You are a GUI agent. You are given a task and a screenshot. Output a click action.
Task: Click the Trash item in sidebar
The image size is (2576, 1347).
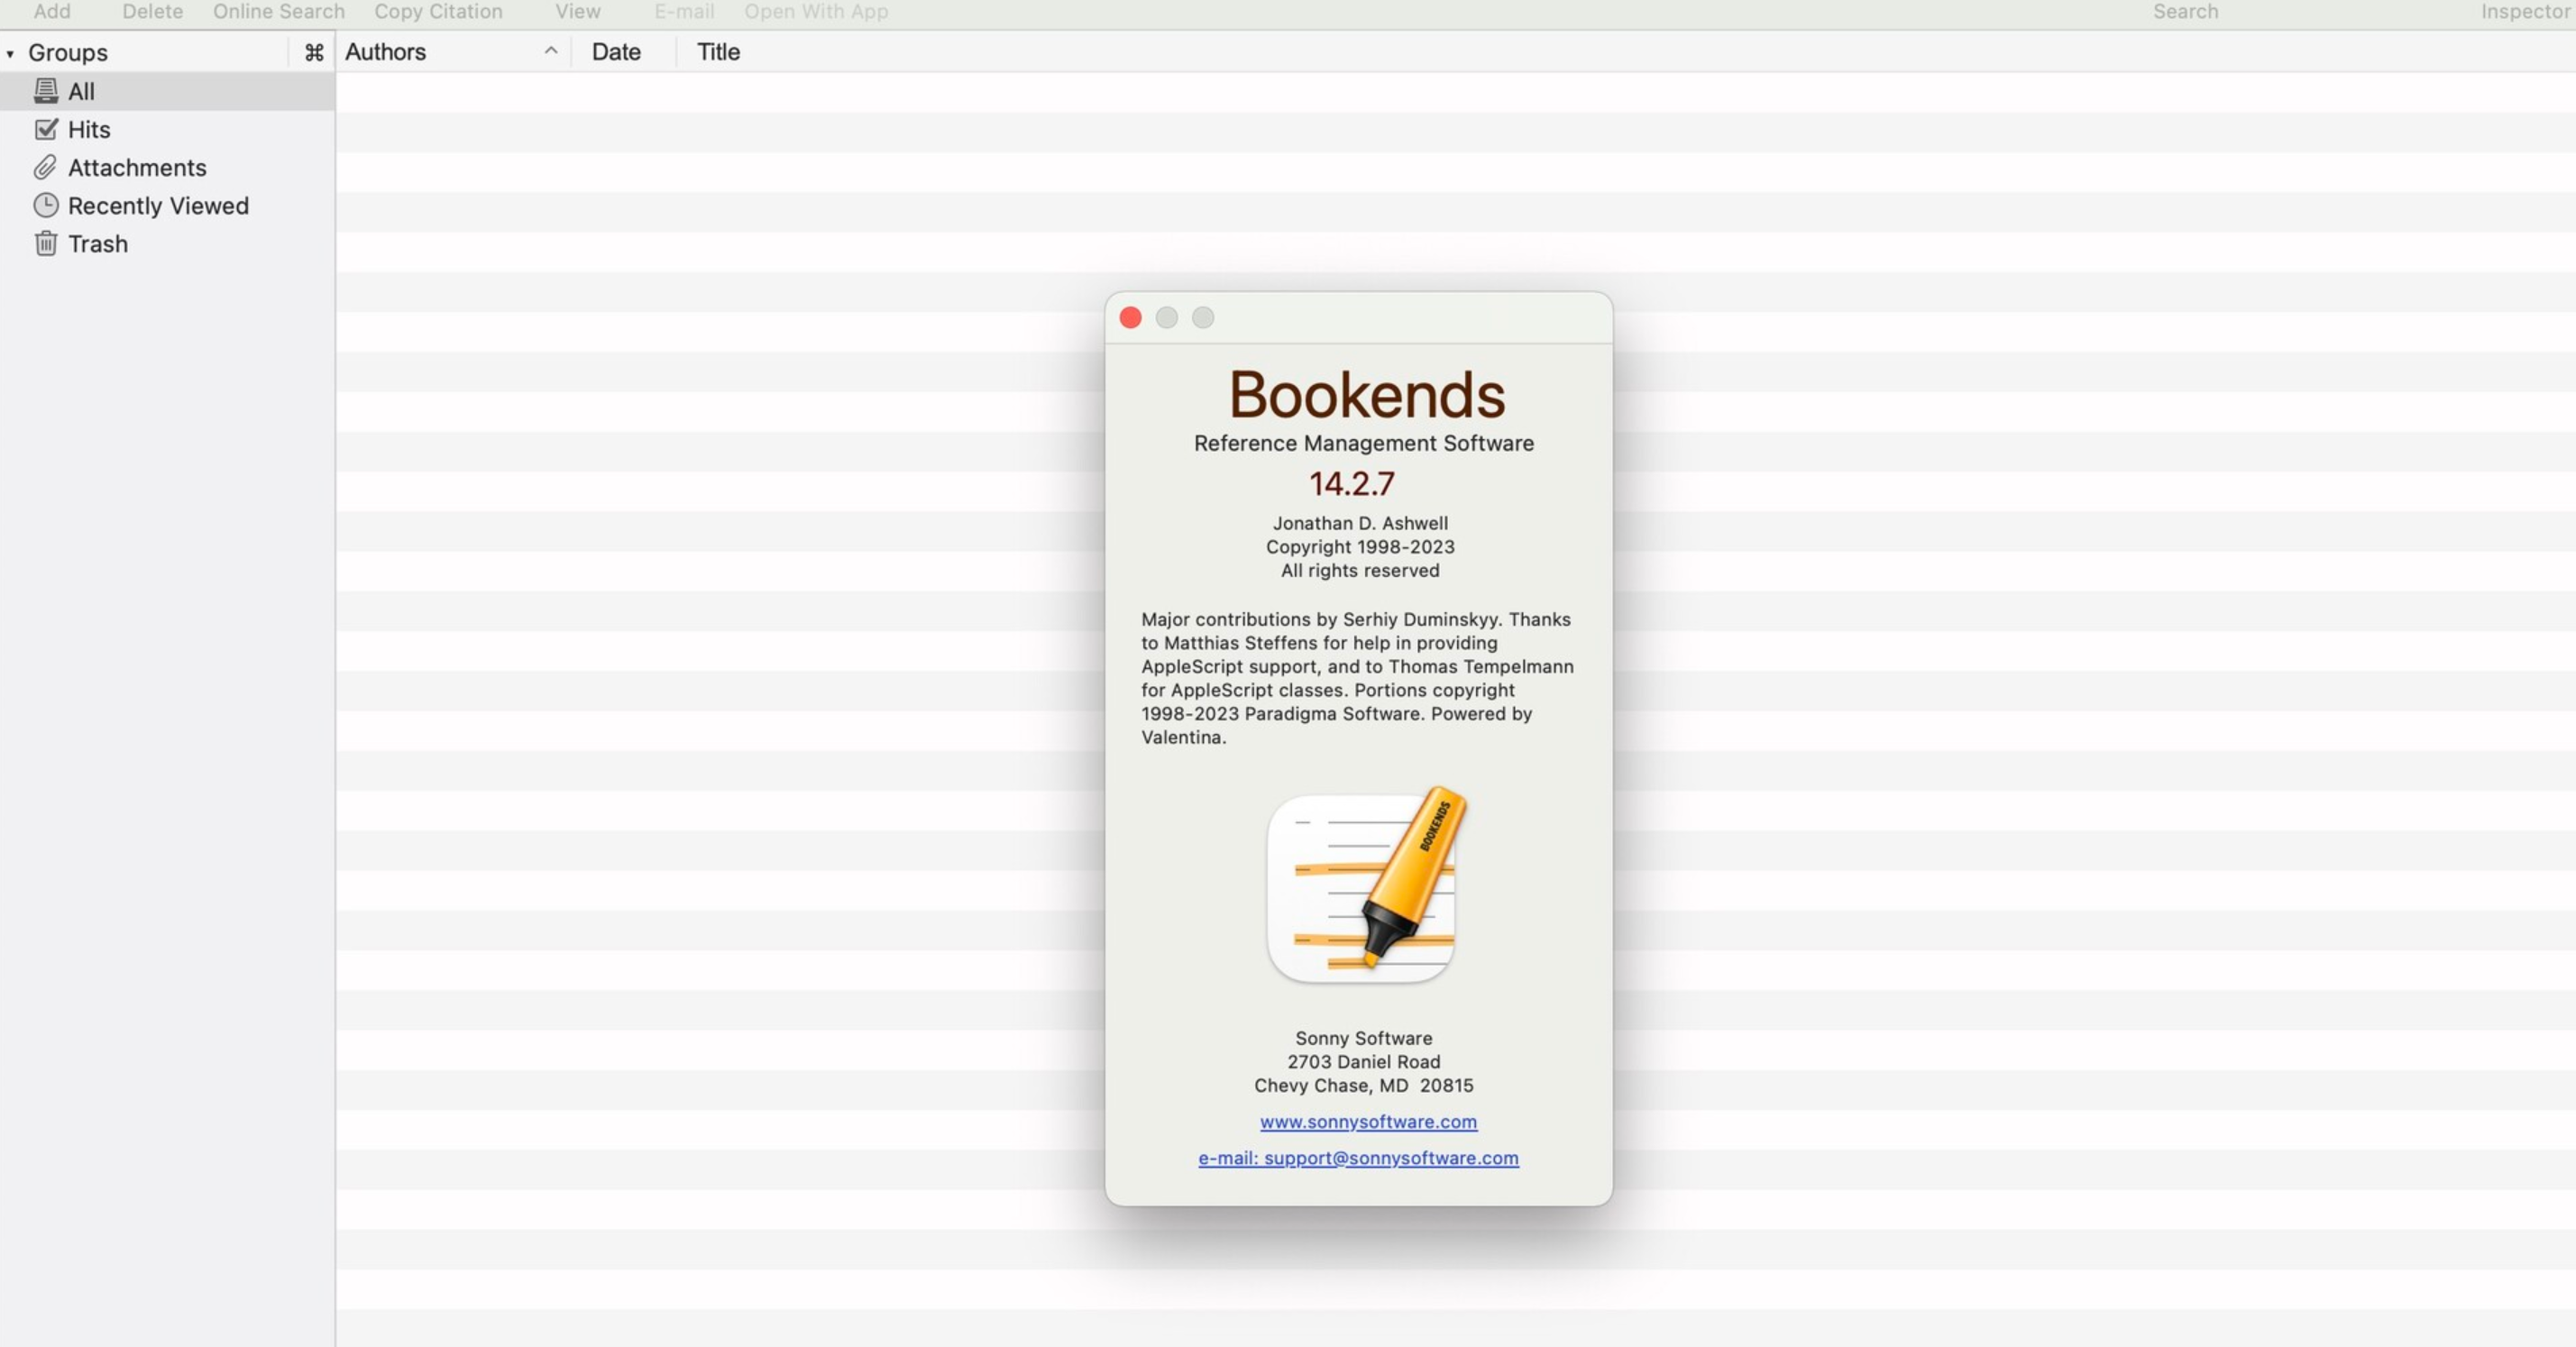coord(97,243)
